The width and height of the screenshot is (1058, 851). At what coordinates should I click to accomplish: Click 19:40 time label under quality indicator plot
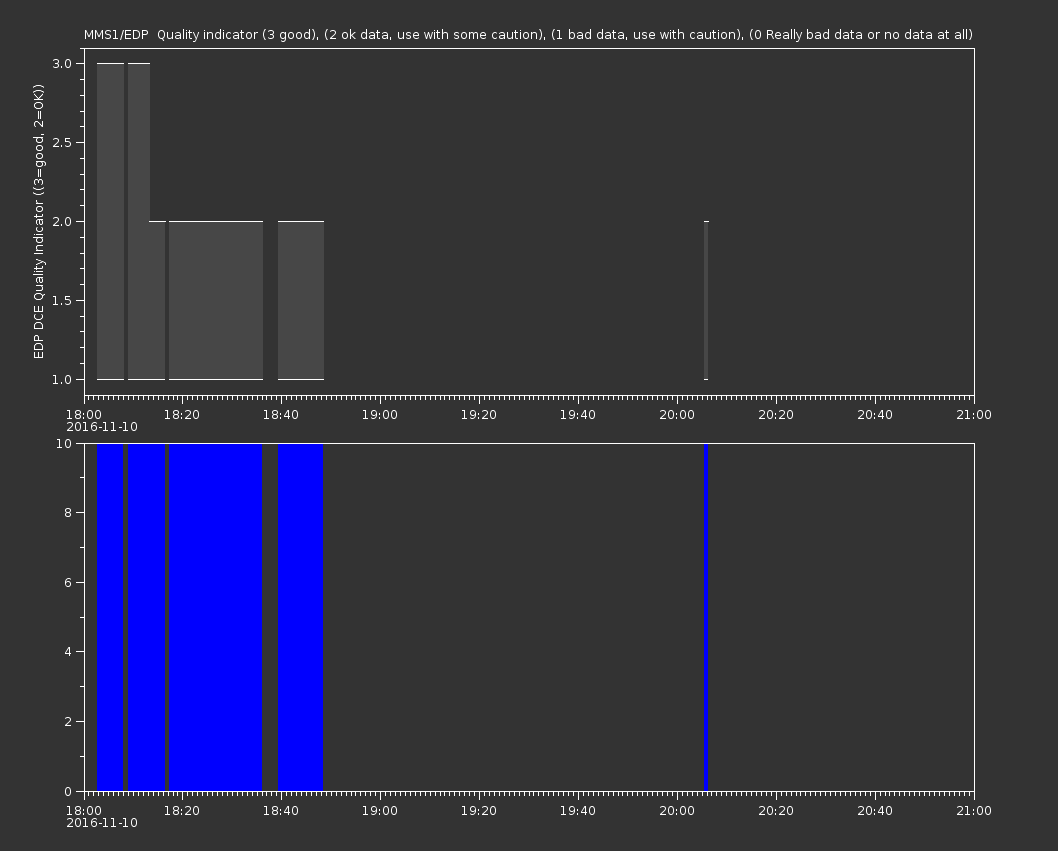coord(578,414)
